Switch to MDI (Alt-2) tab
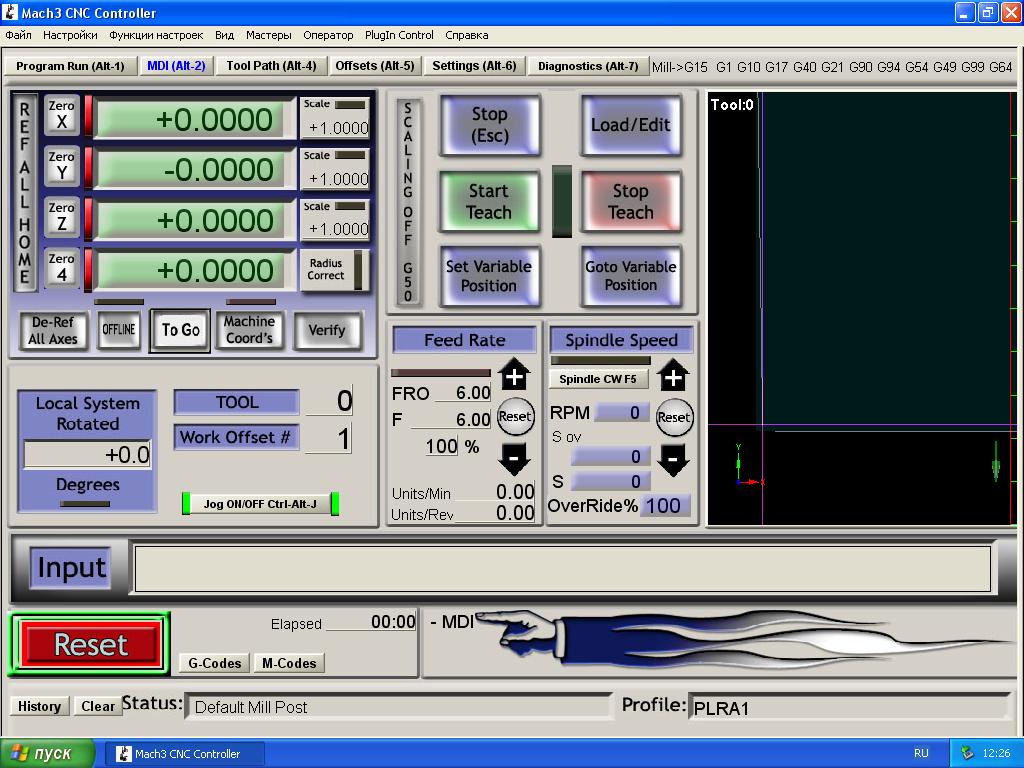1024x768 pixels. tap(176, 66)
